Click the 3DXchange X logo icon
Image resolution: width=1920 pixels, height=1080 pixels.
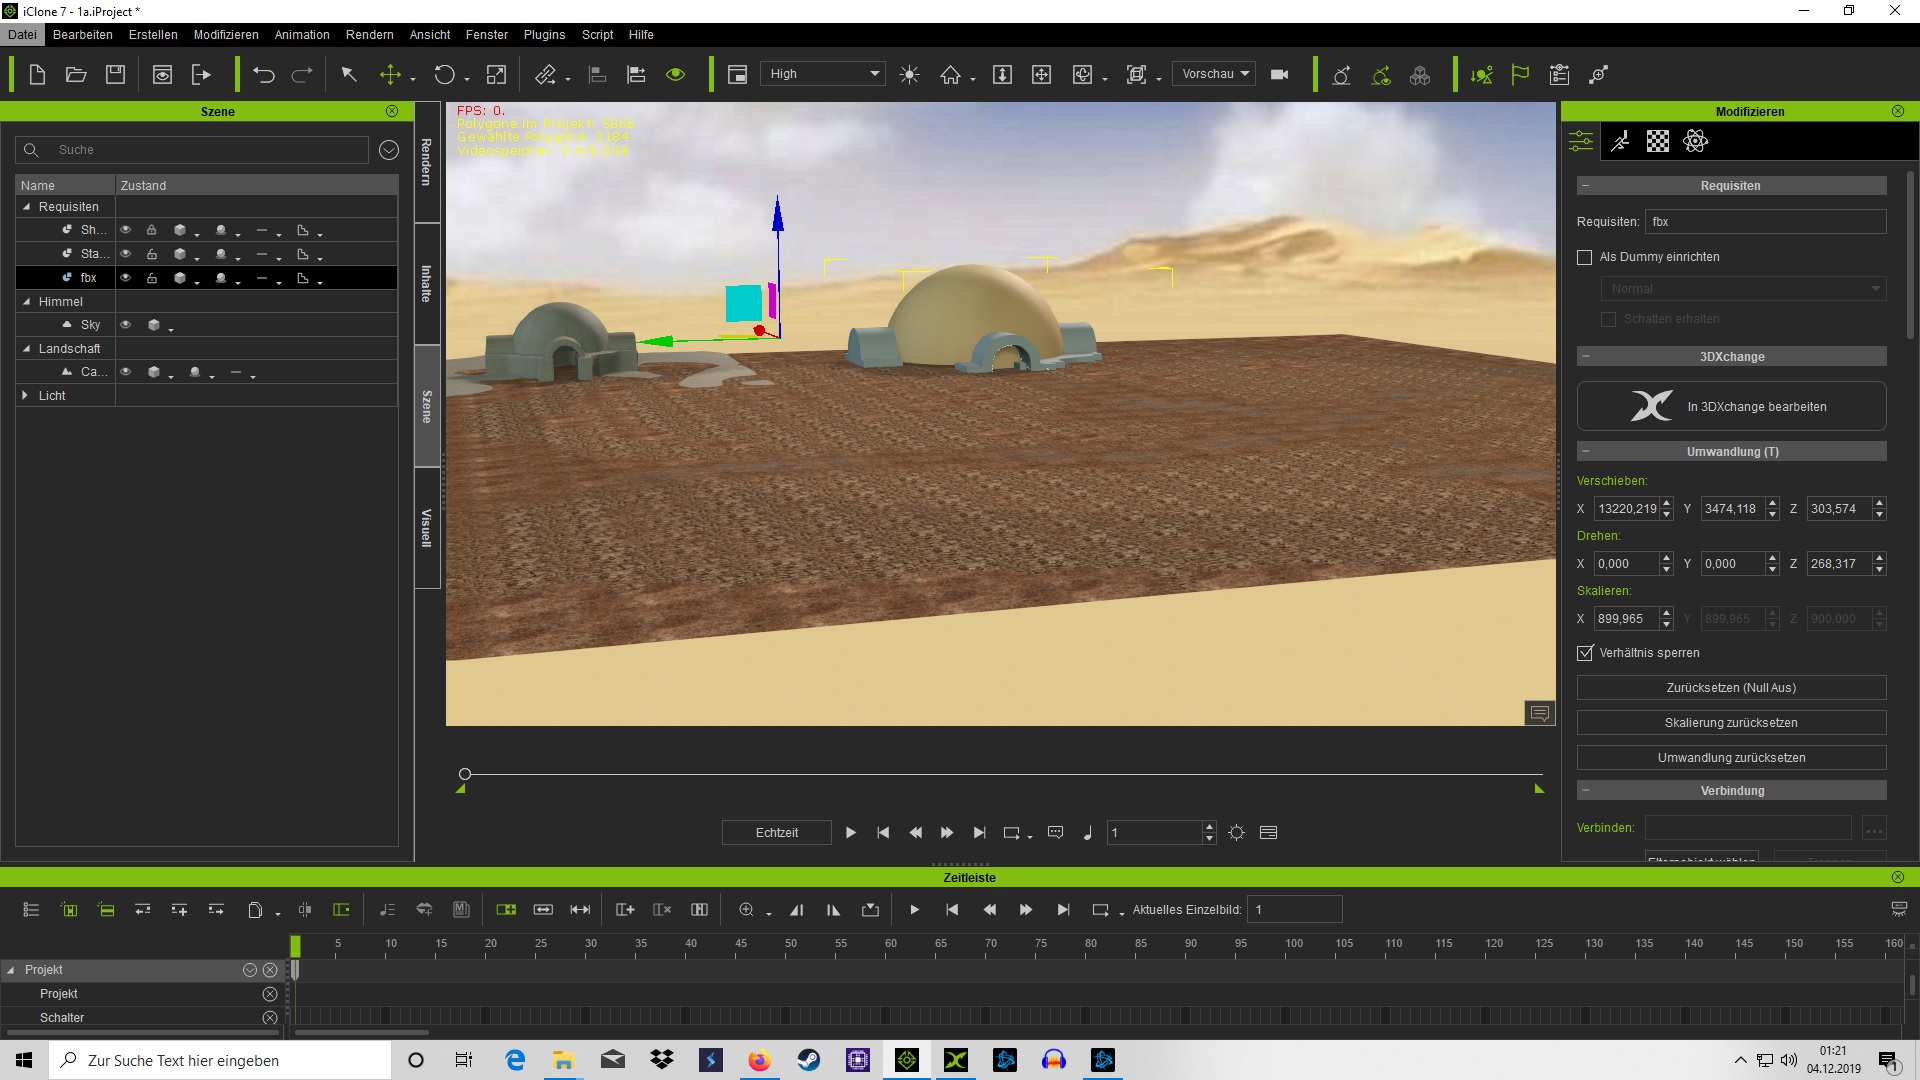(1651, 406)
